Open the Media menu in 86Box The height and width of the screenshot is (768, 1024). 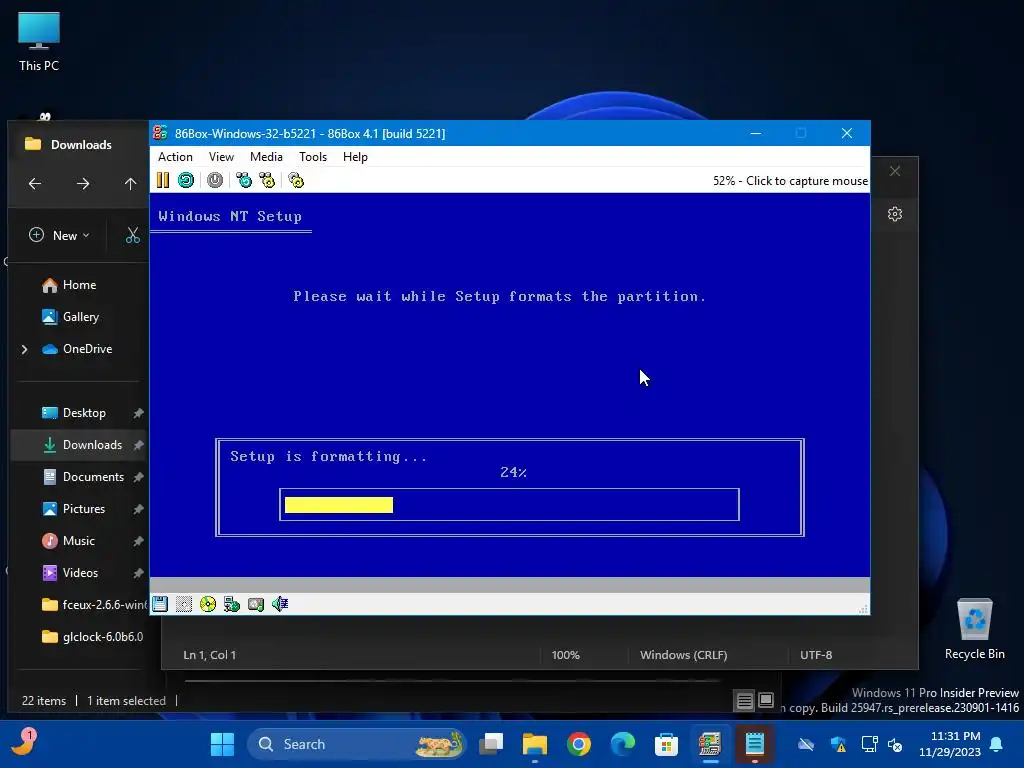pos(266,157)
